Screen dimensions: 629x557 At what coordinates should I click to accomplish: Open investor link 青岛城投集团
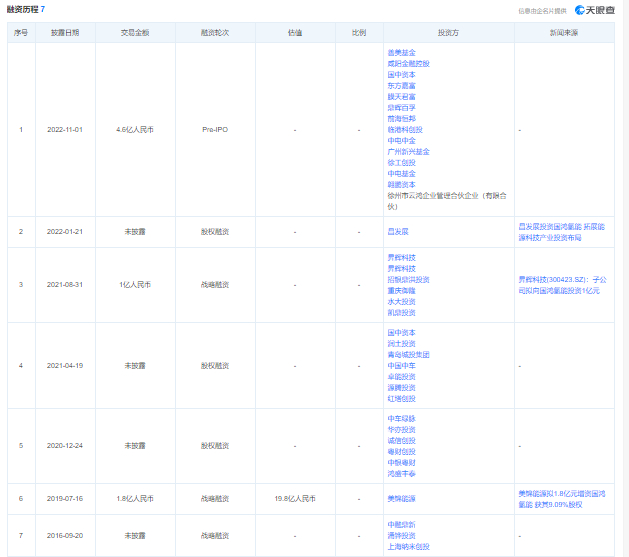pyautogui.click(x=408, y=354)
